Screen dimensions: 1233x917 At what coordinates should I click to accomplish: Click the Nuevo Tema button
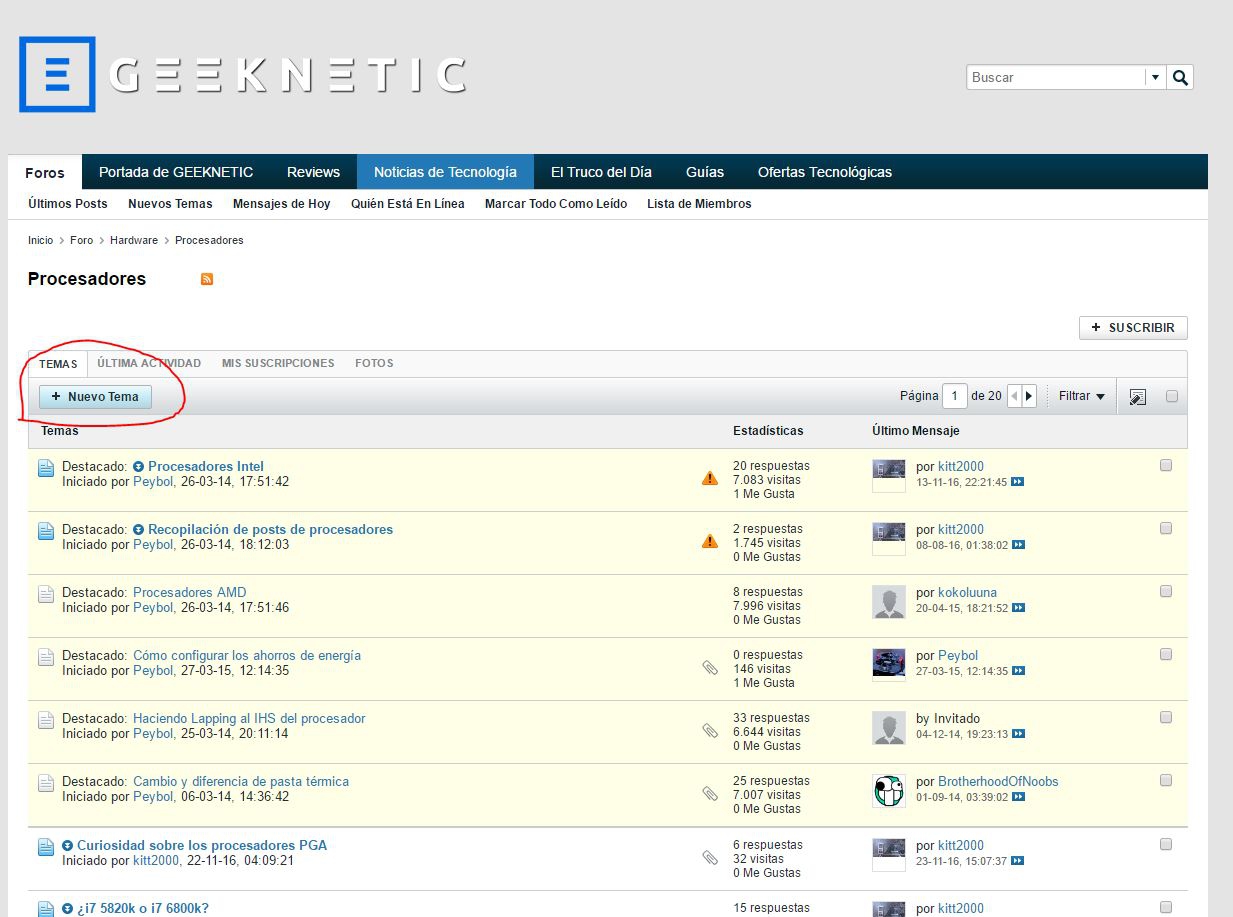[x=95, y=397]
